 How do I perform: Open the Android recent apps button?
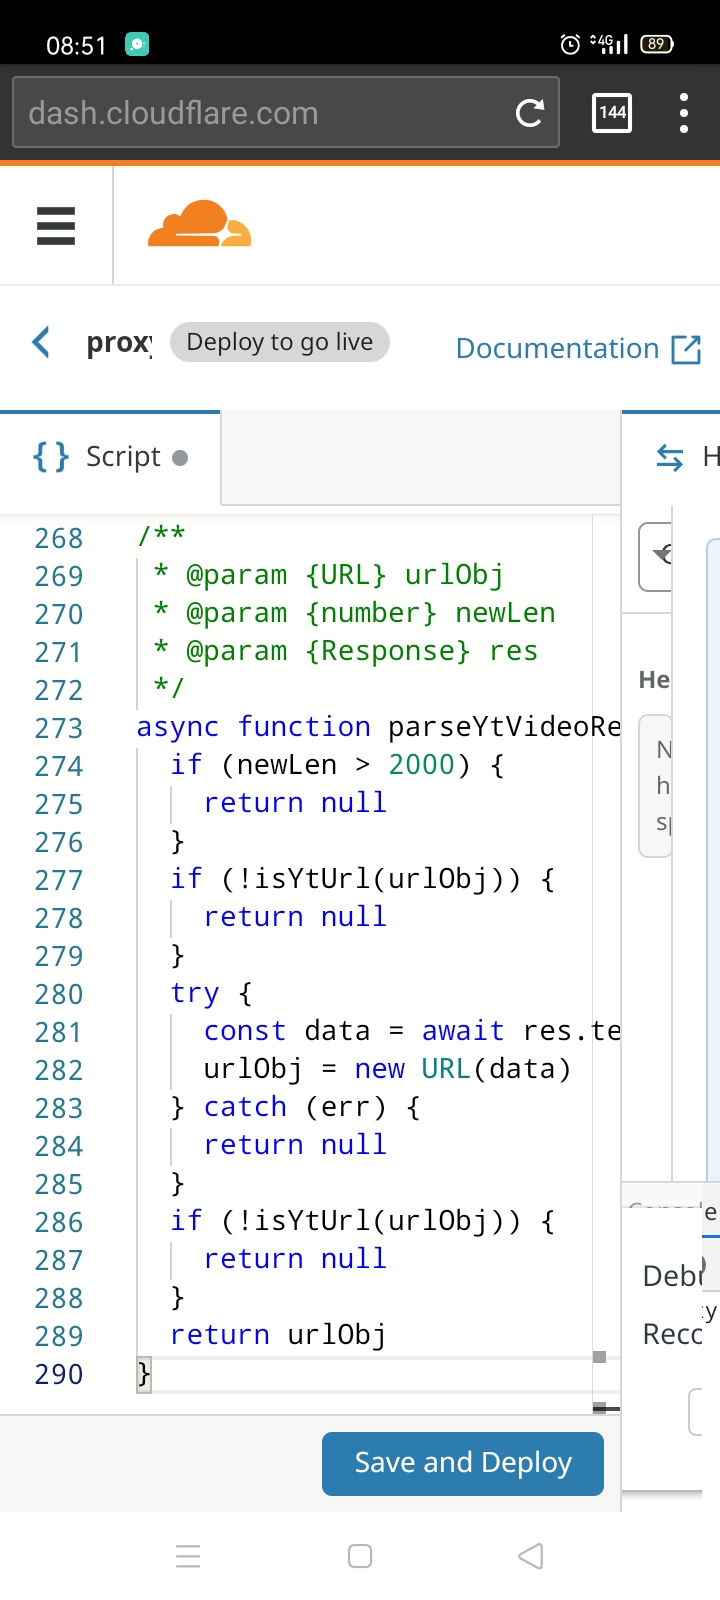pos(188,1556)
